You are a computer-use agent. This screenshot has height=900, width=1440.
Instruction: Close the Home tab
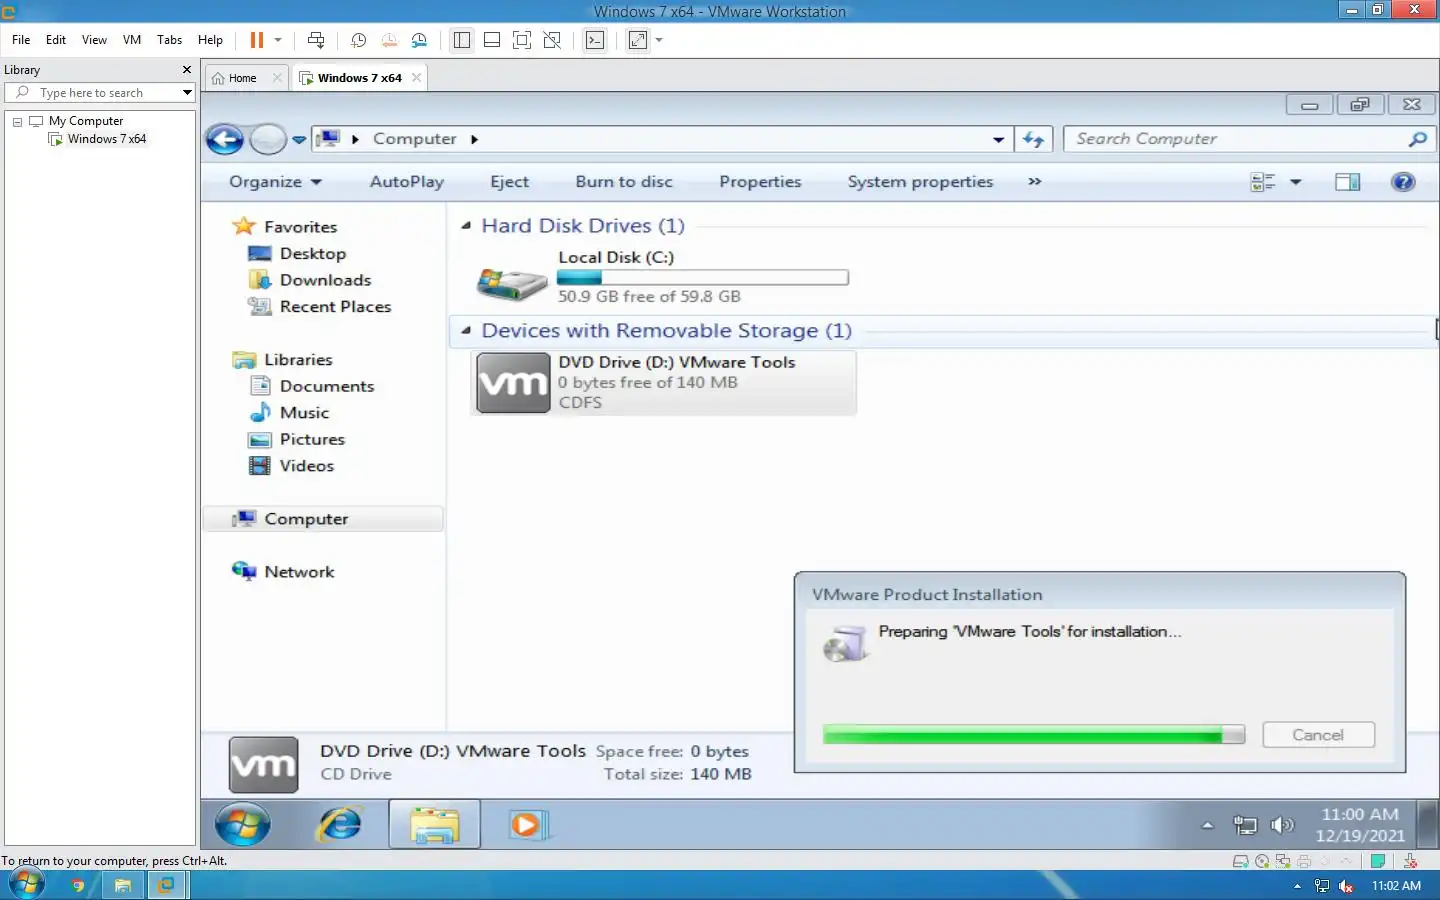tap(277, 78)
